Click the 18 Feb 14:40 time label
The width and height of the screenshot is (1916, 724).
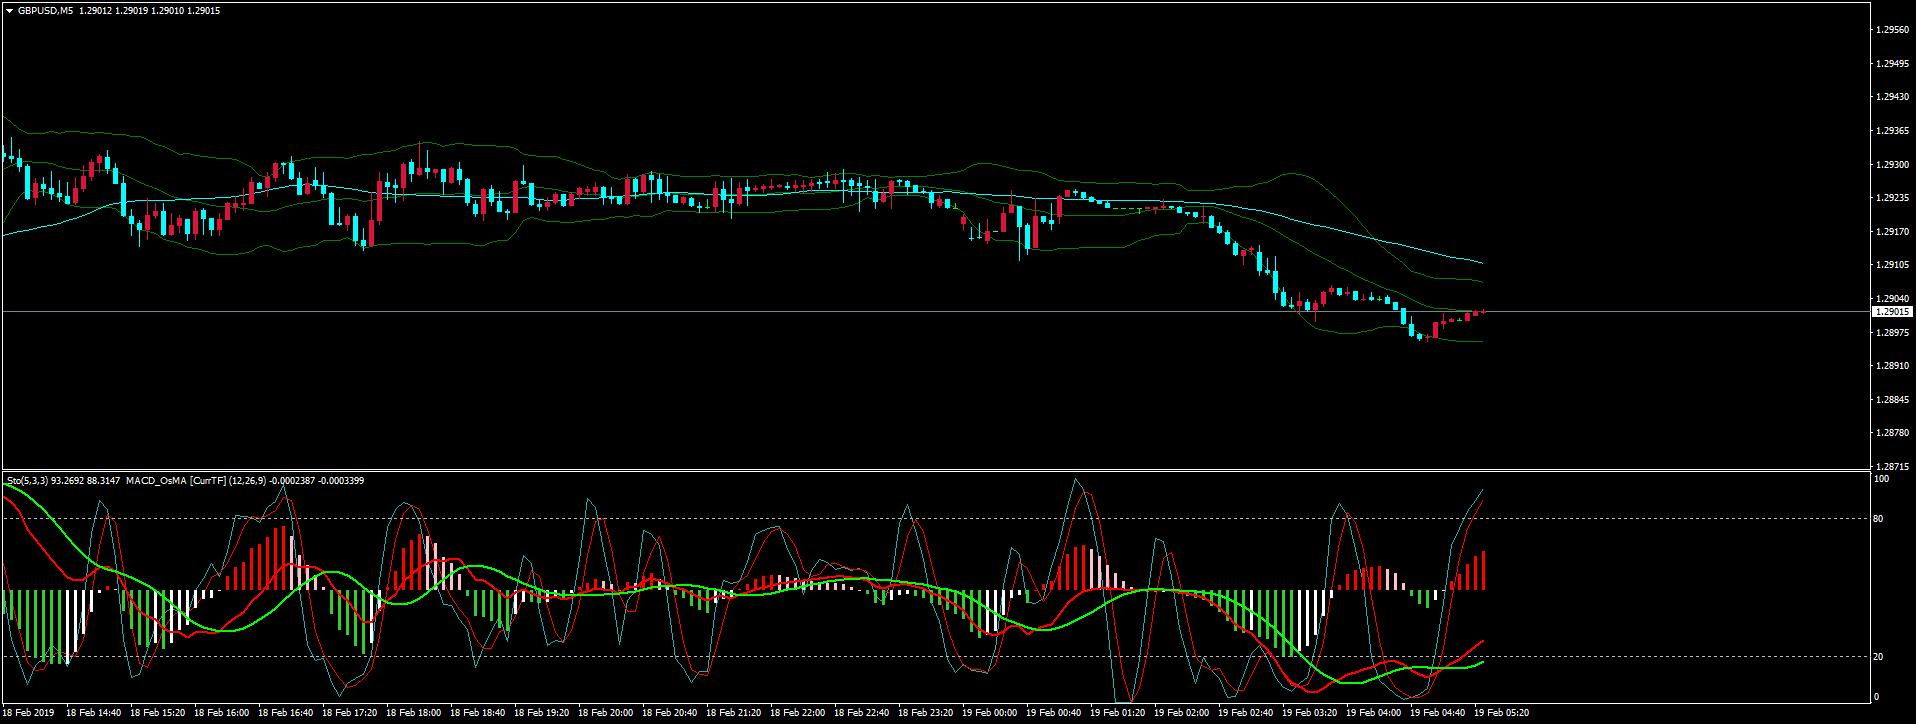93,714
